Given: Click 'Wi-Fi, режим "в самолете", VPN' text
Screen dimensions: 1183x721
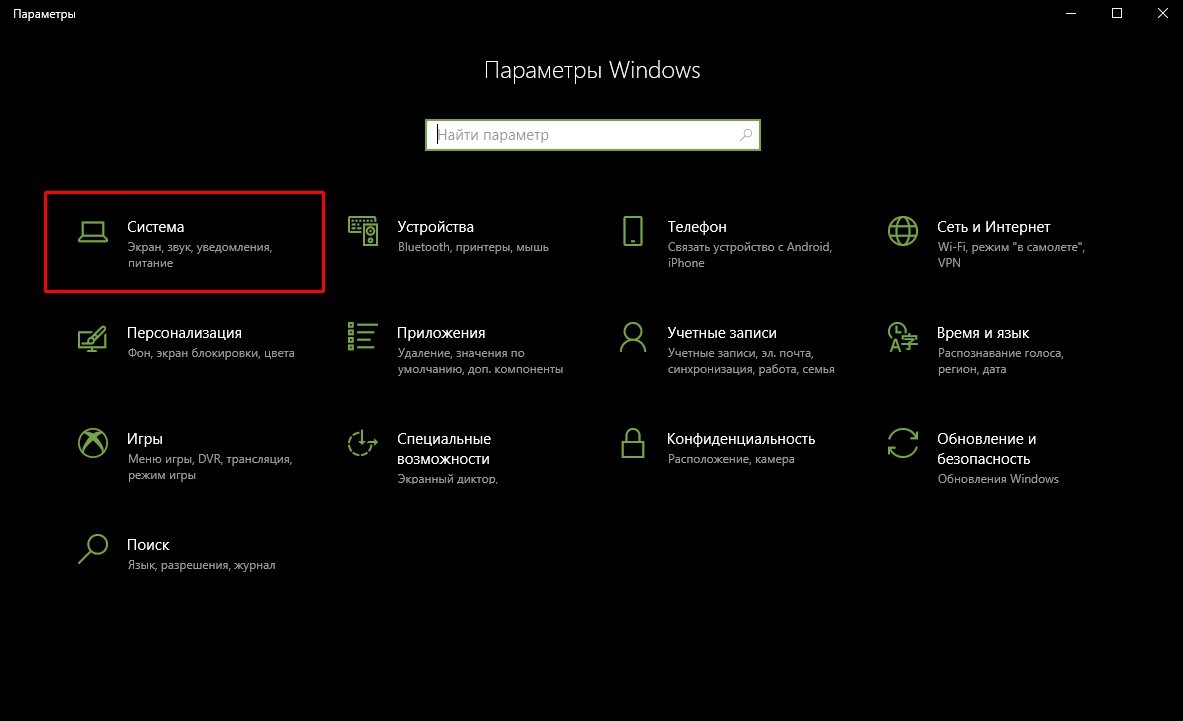Looking at the screenshot, I should coord(1011,255).
